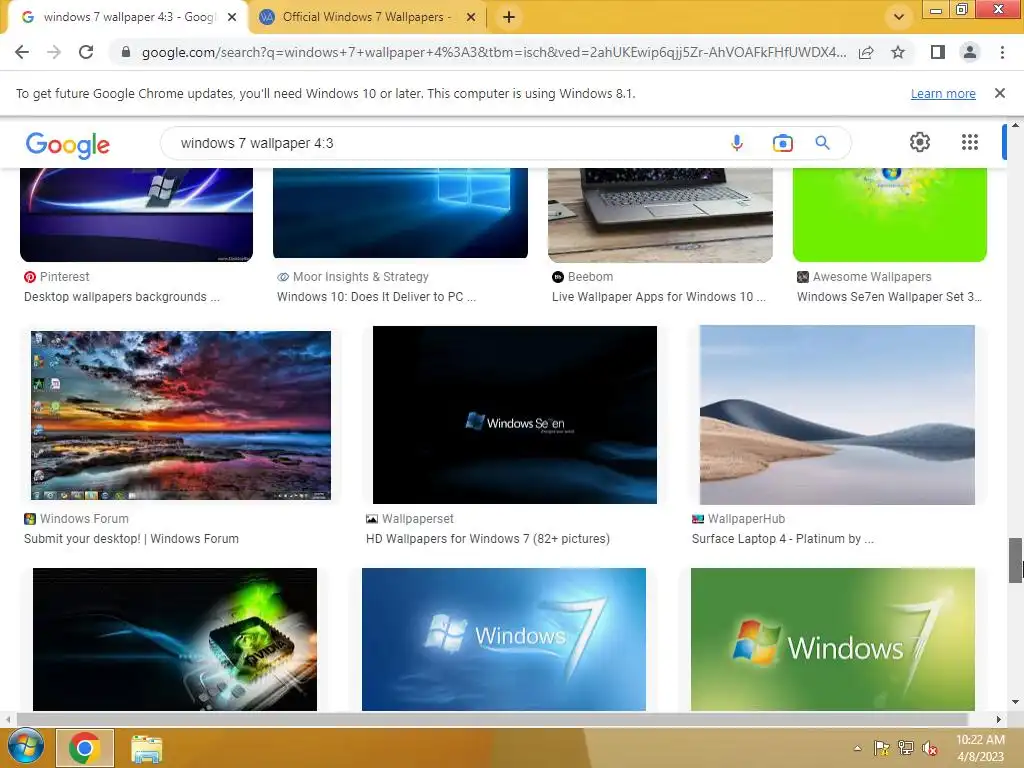Select the sand dunes lake thumbnail

pos(837,415)
